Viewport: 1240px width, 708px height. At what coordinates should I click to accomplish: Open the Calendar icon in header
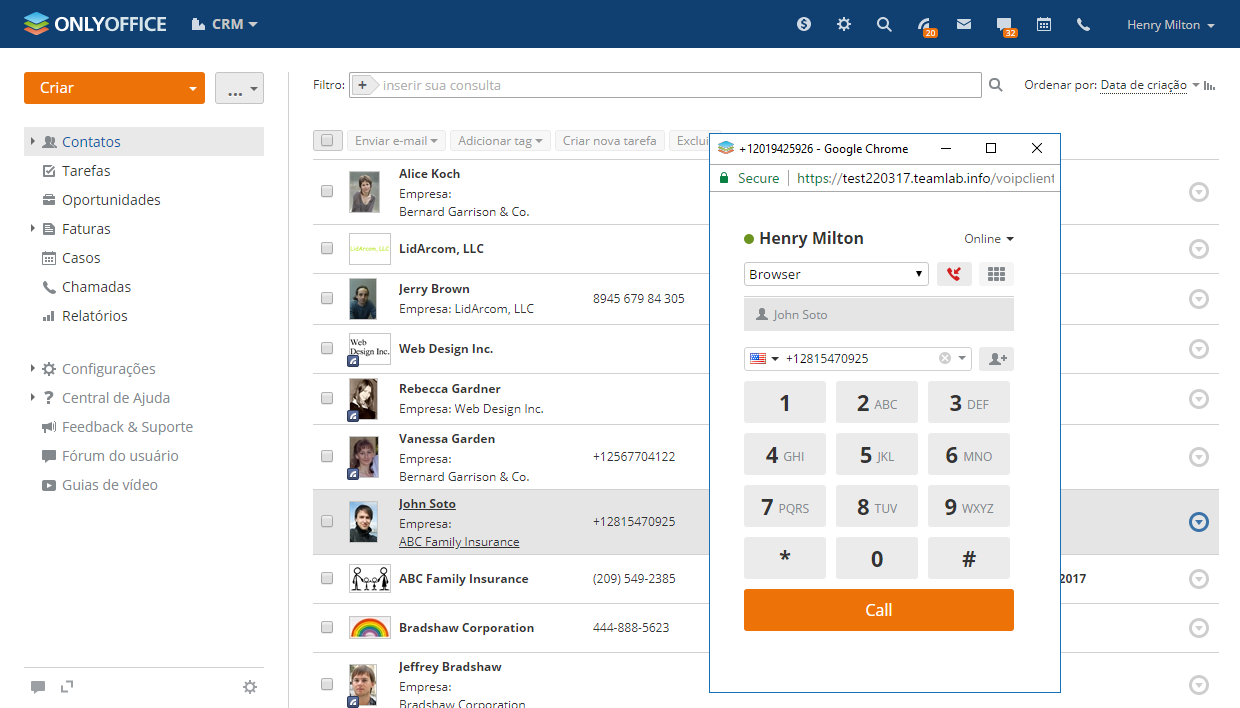[x=1044, y=24]
